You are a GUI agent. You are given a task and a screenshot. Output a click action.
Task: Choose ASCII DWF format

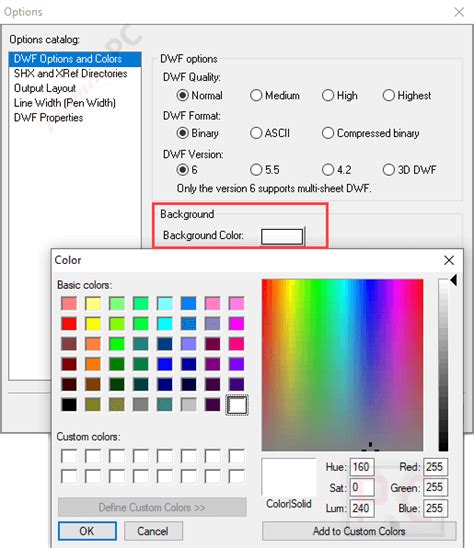point(270,133)
